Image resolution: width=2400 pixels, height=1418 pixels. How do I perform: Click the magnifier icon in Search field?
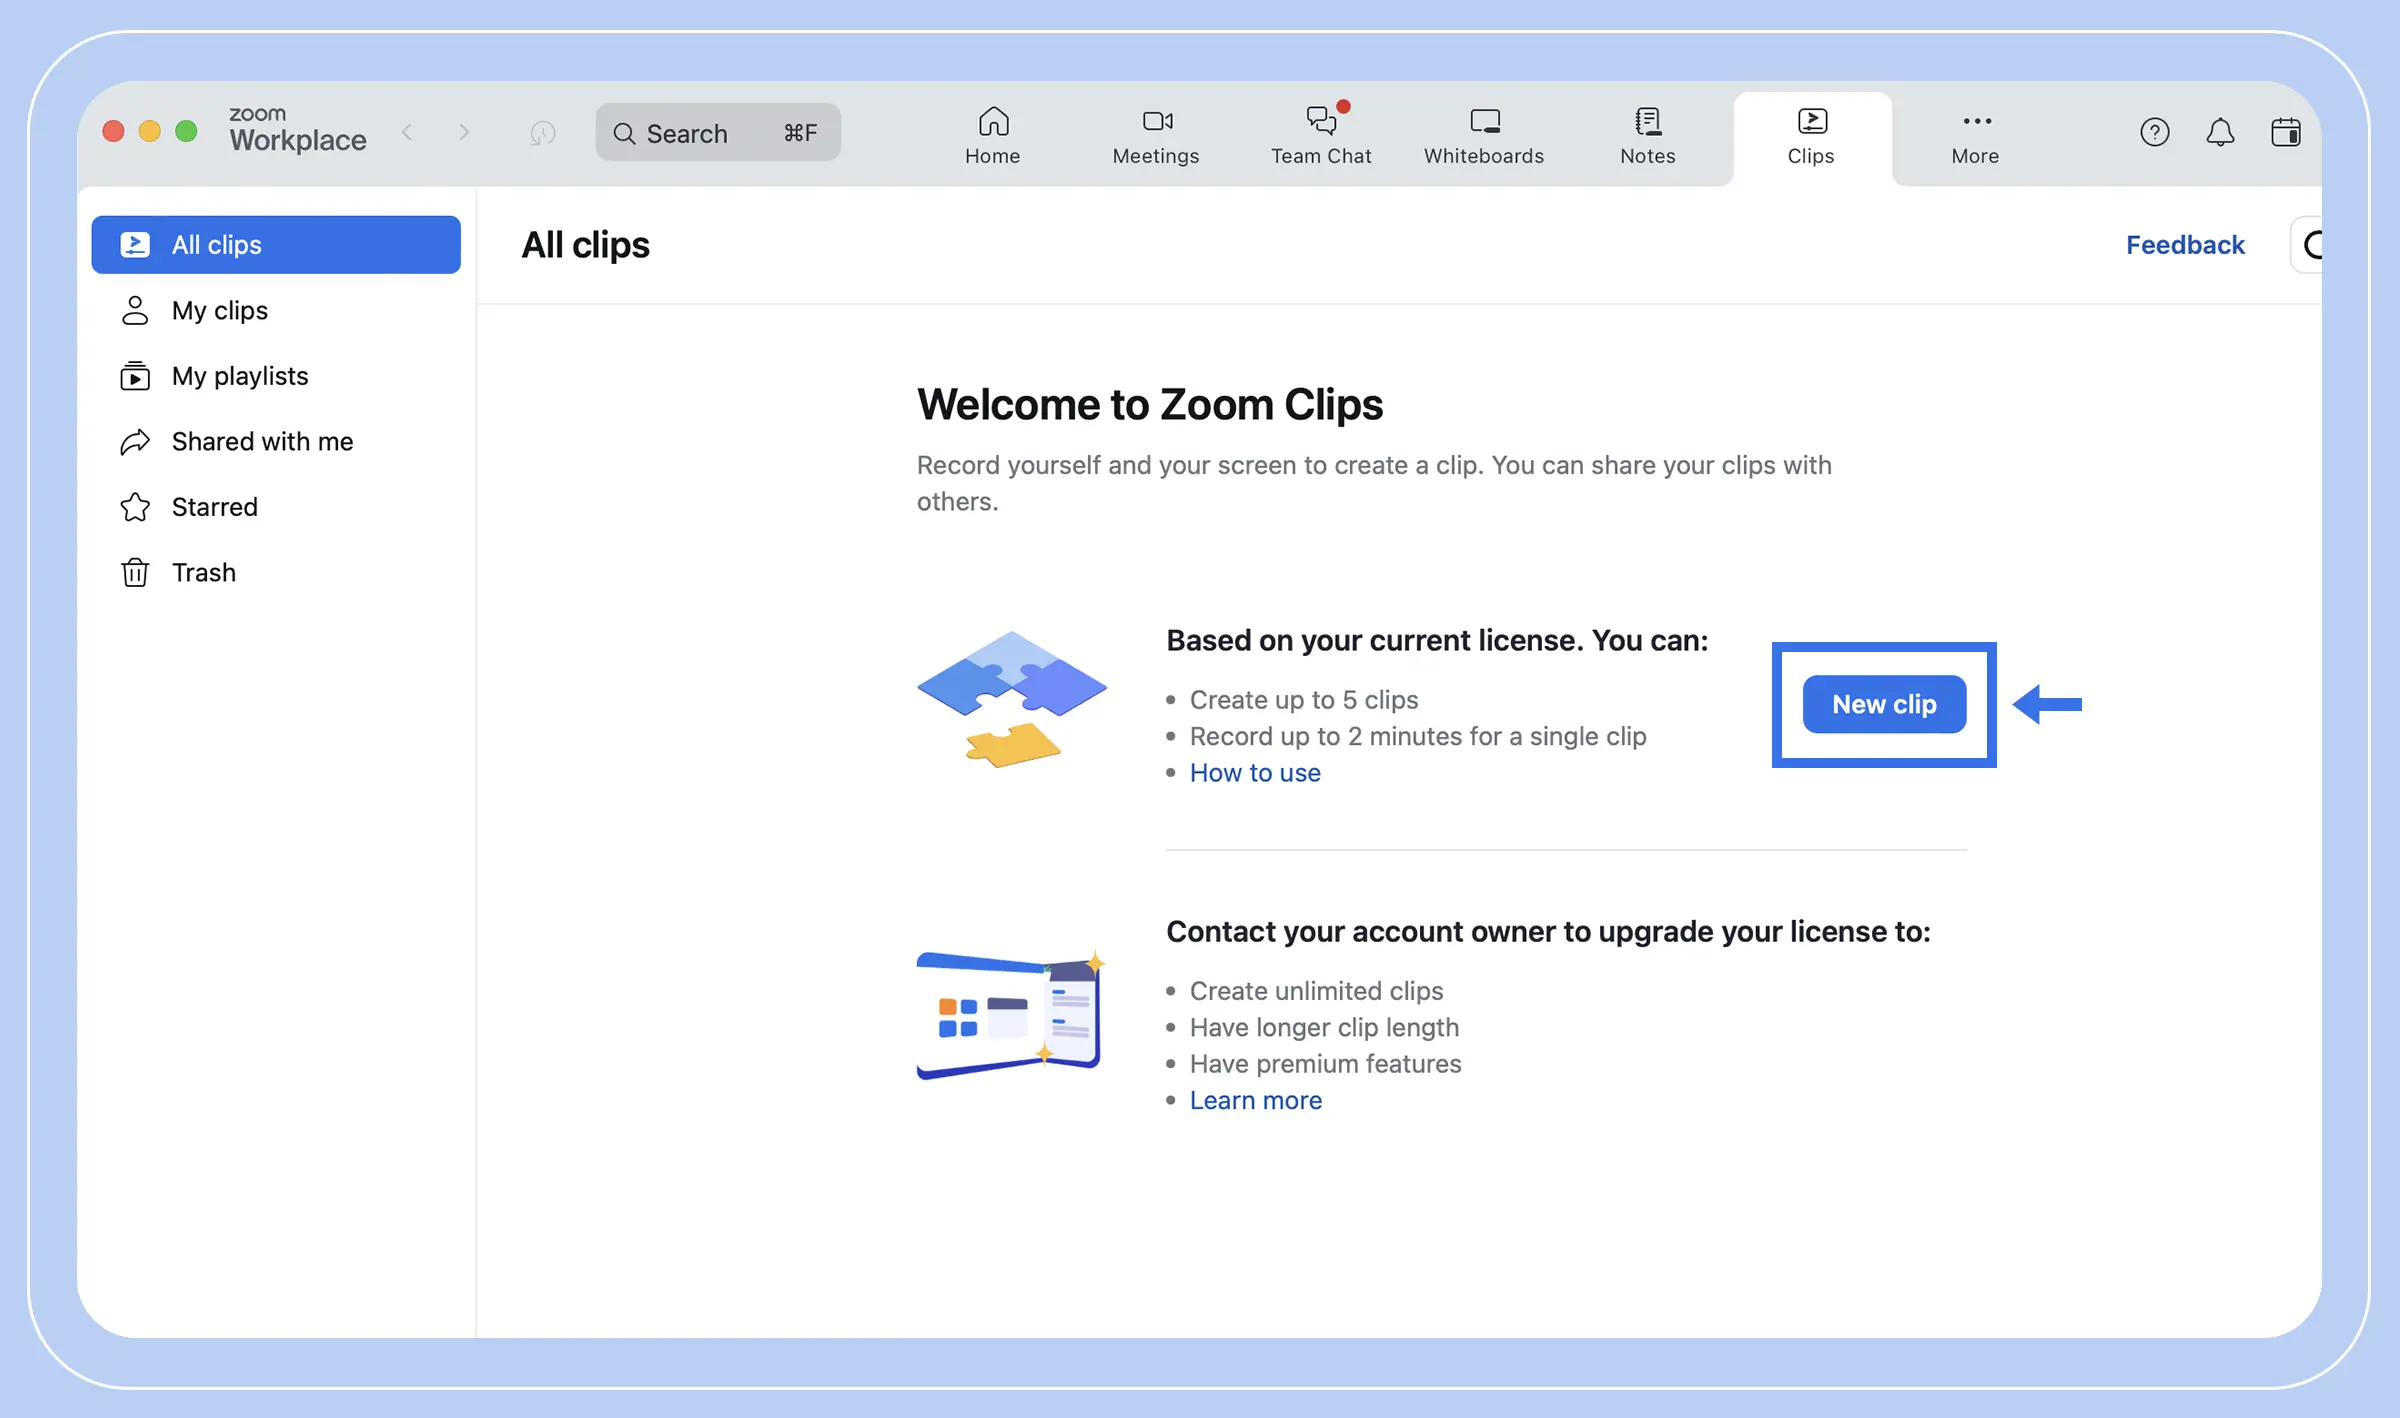tap(624, 133)
